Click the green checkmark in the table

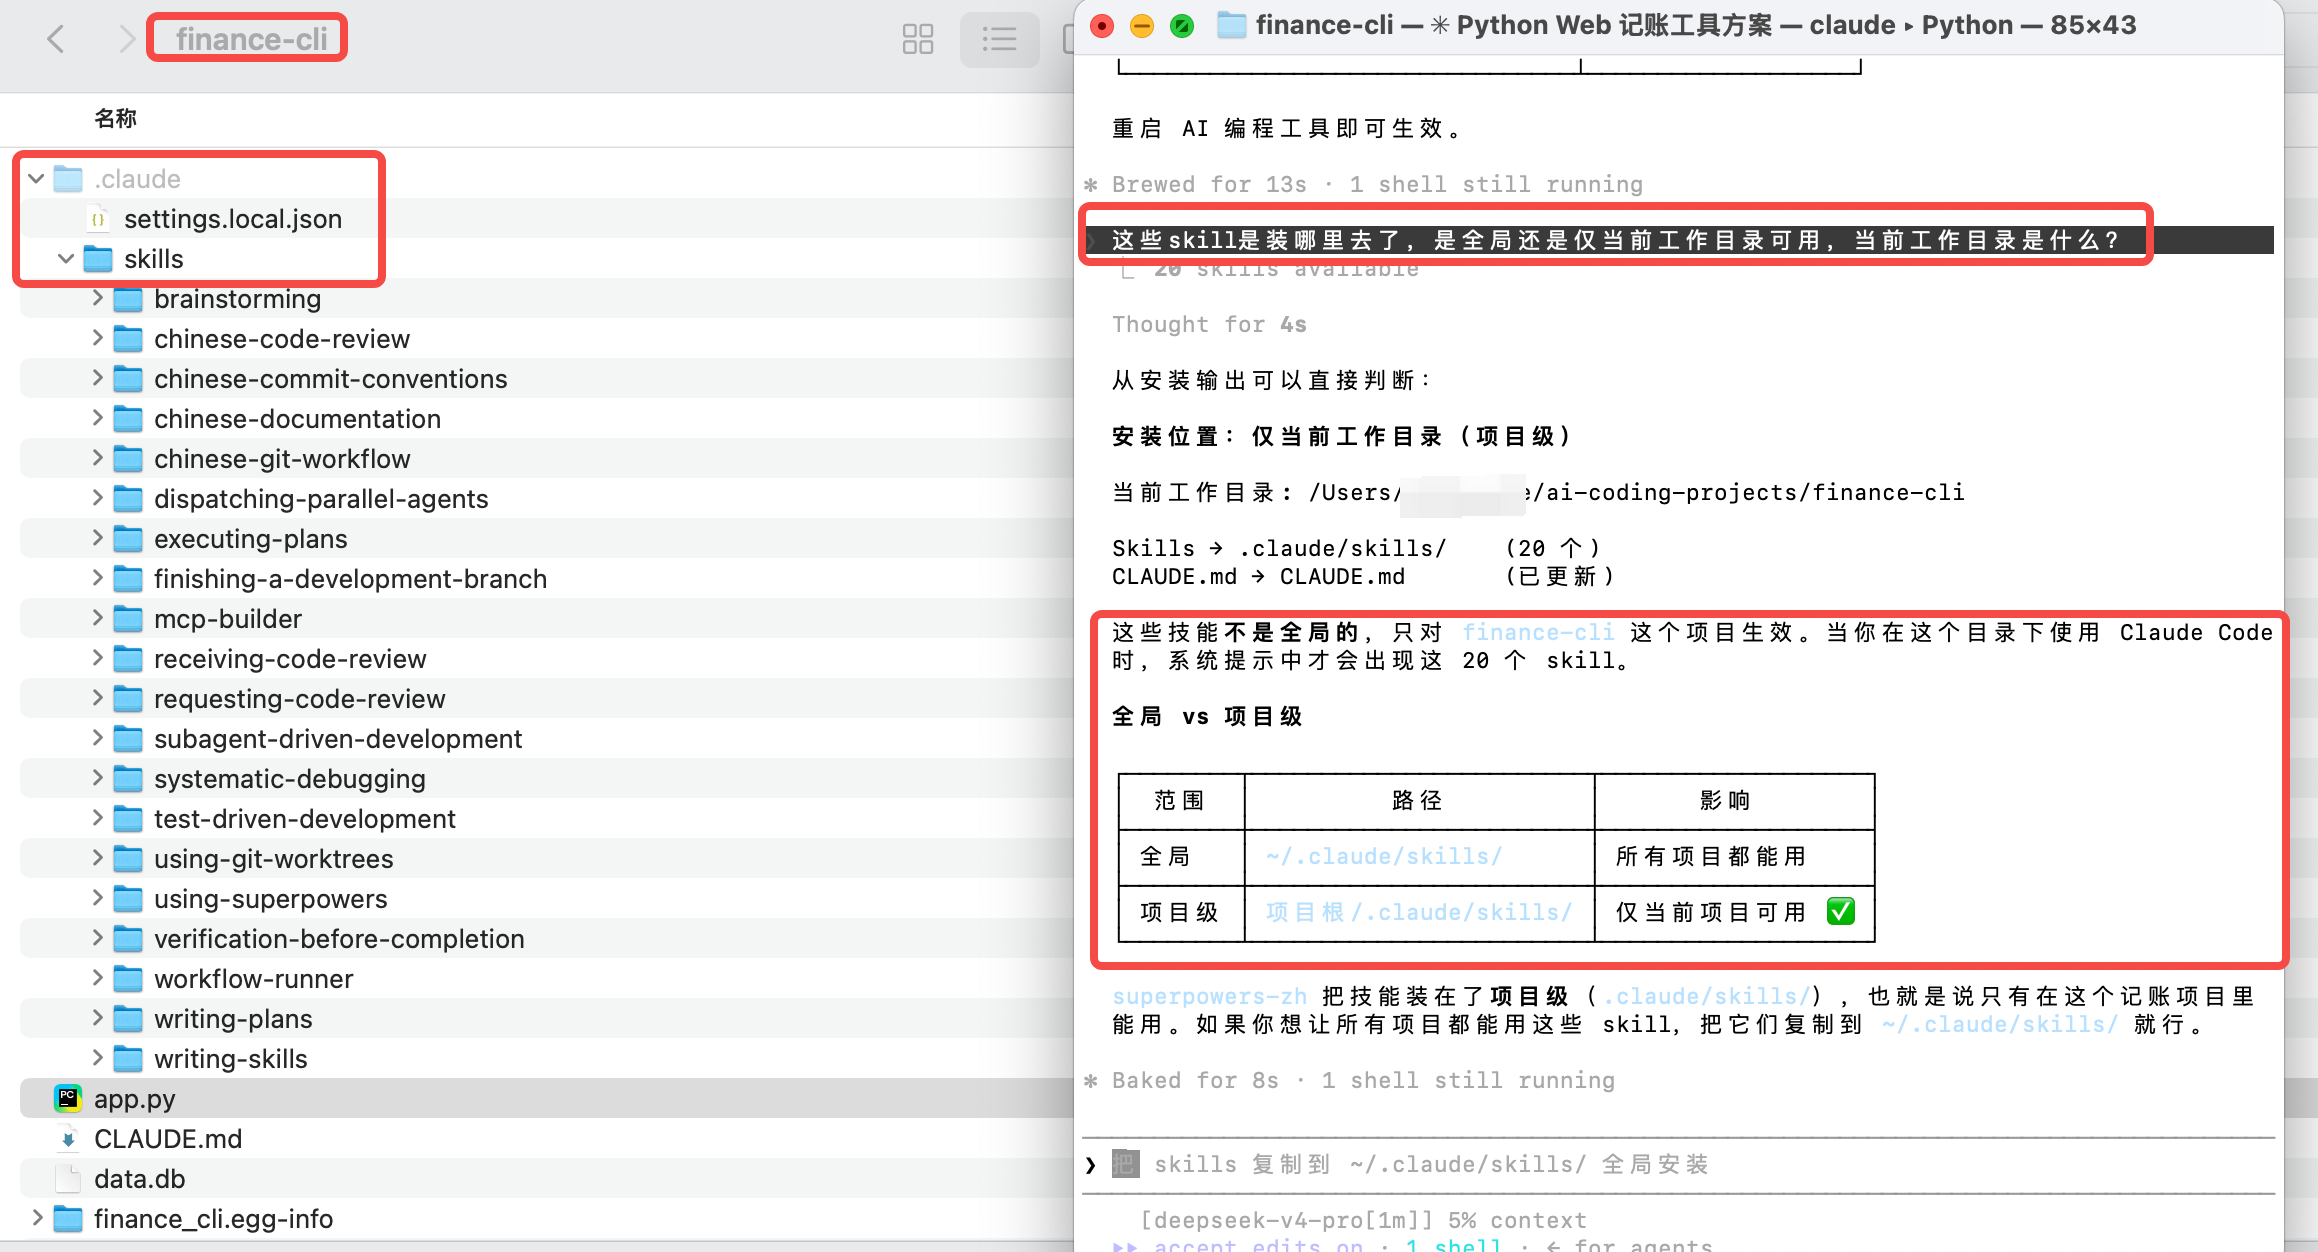click(1841, 912)
